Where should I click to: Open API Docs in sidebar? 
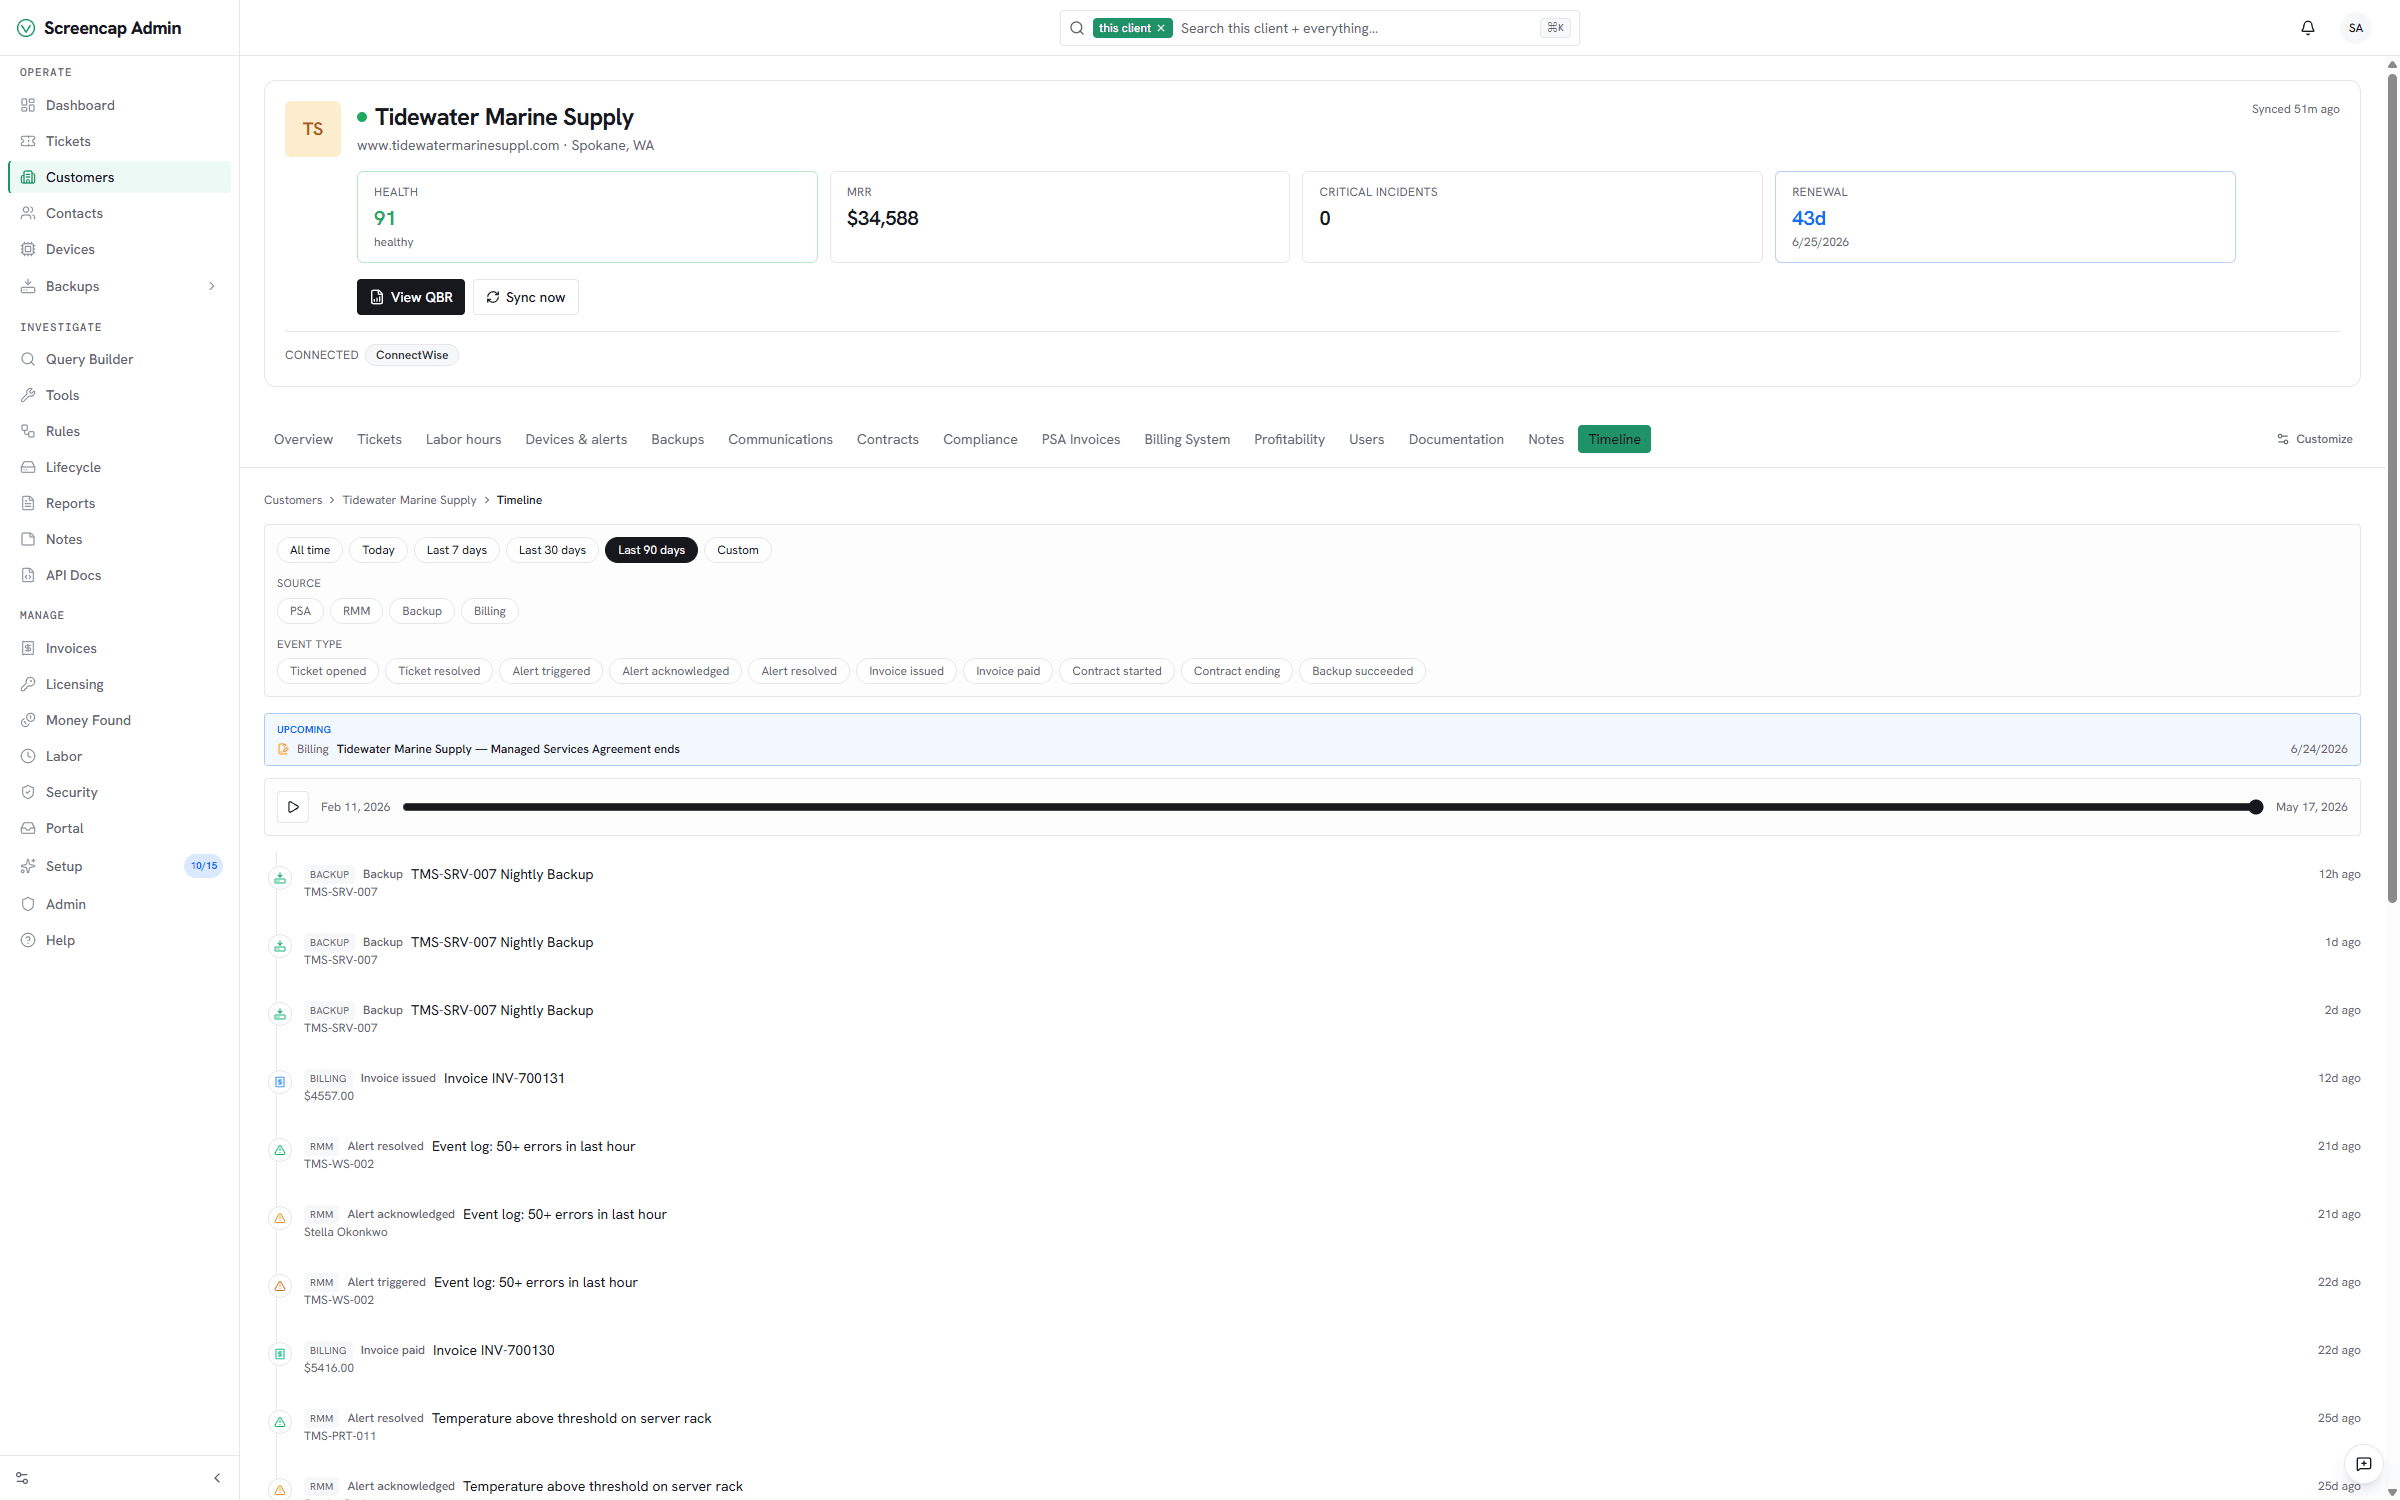click(119, 575)
